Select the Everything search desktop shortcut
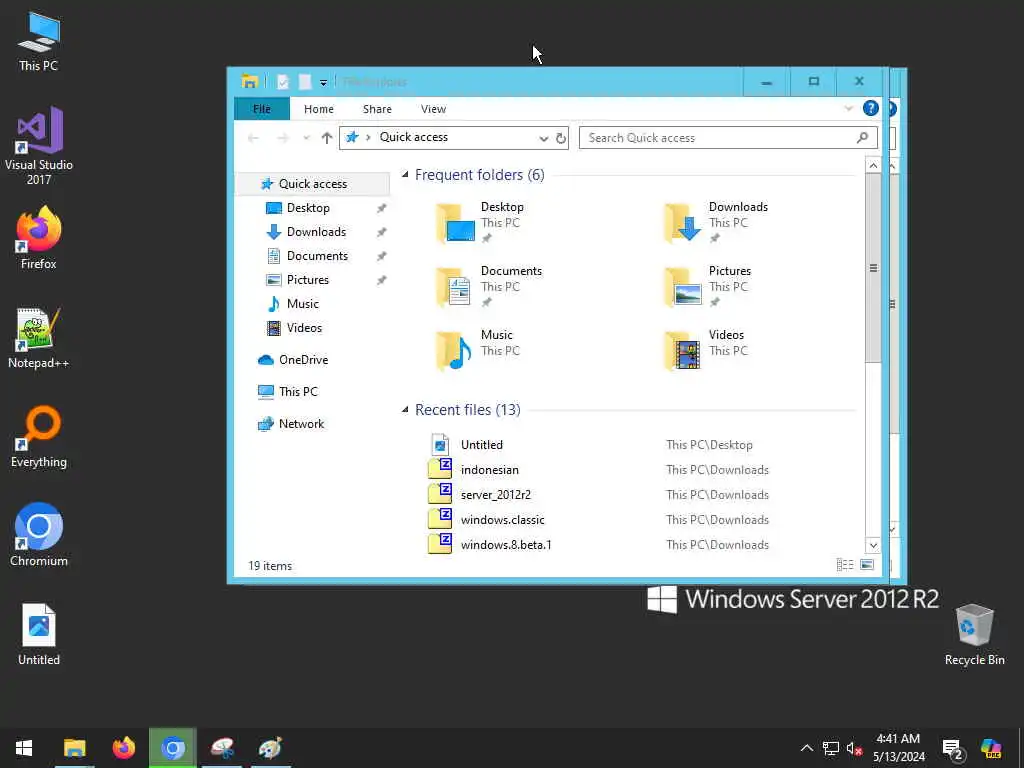Screen dimensions: 1024x768 click(39, 437)
